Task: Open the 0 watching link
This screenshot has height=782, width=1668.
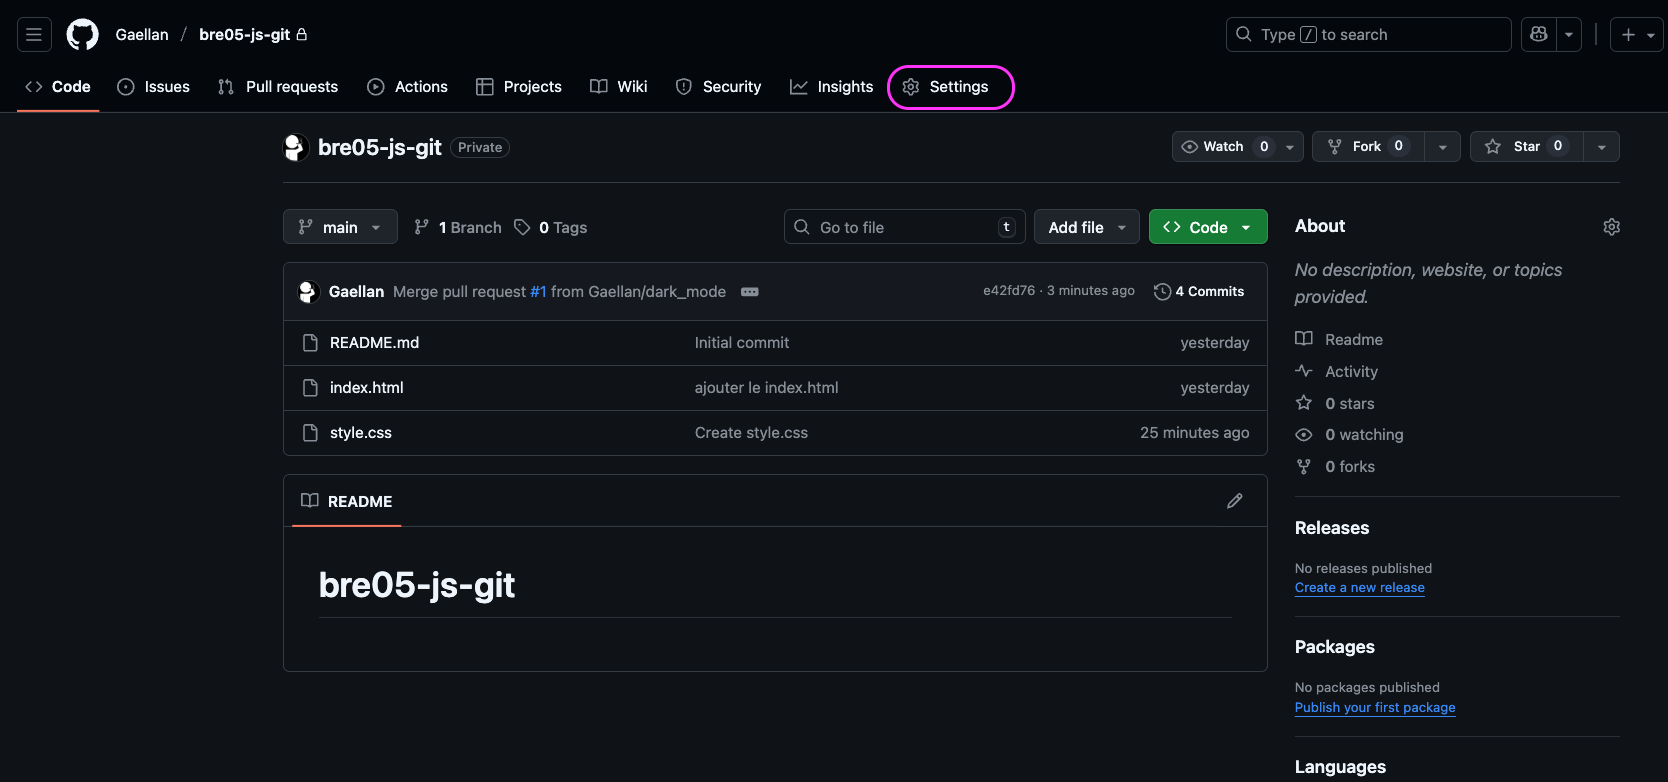Action: point(1350,435)
